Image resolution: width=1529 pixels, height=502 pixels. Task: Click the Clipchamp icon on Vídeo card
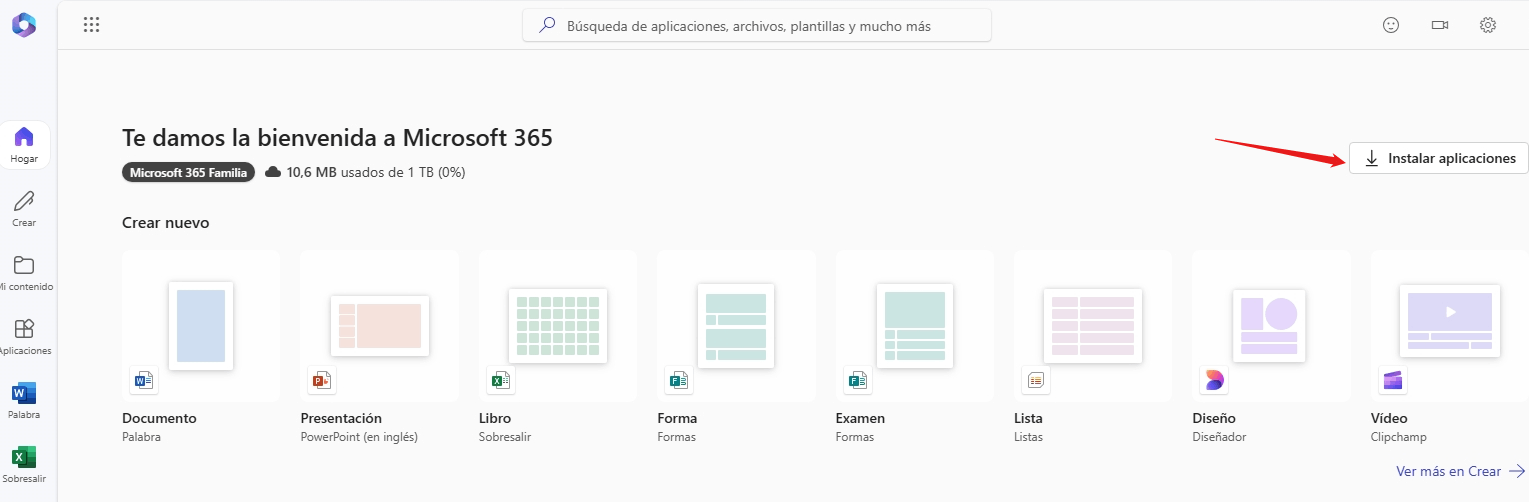click(x=1393, y=380)
